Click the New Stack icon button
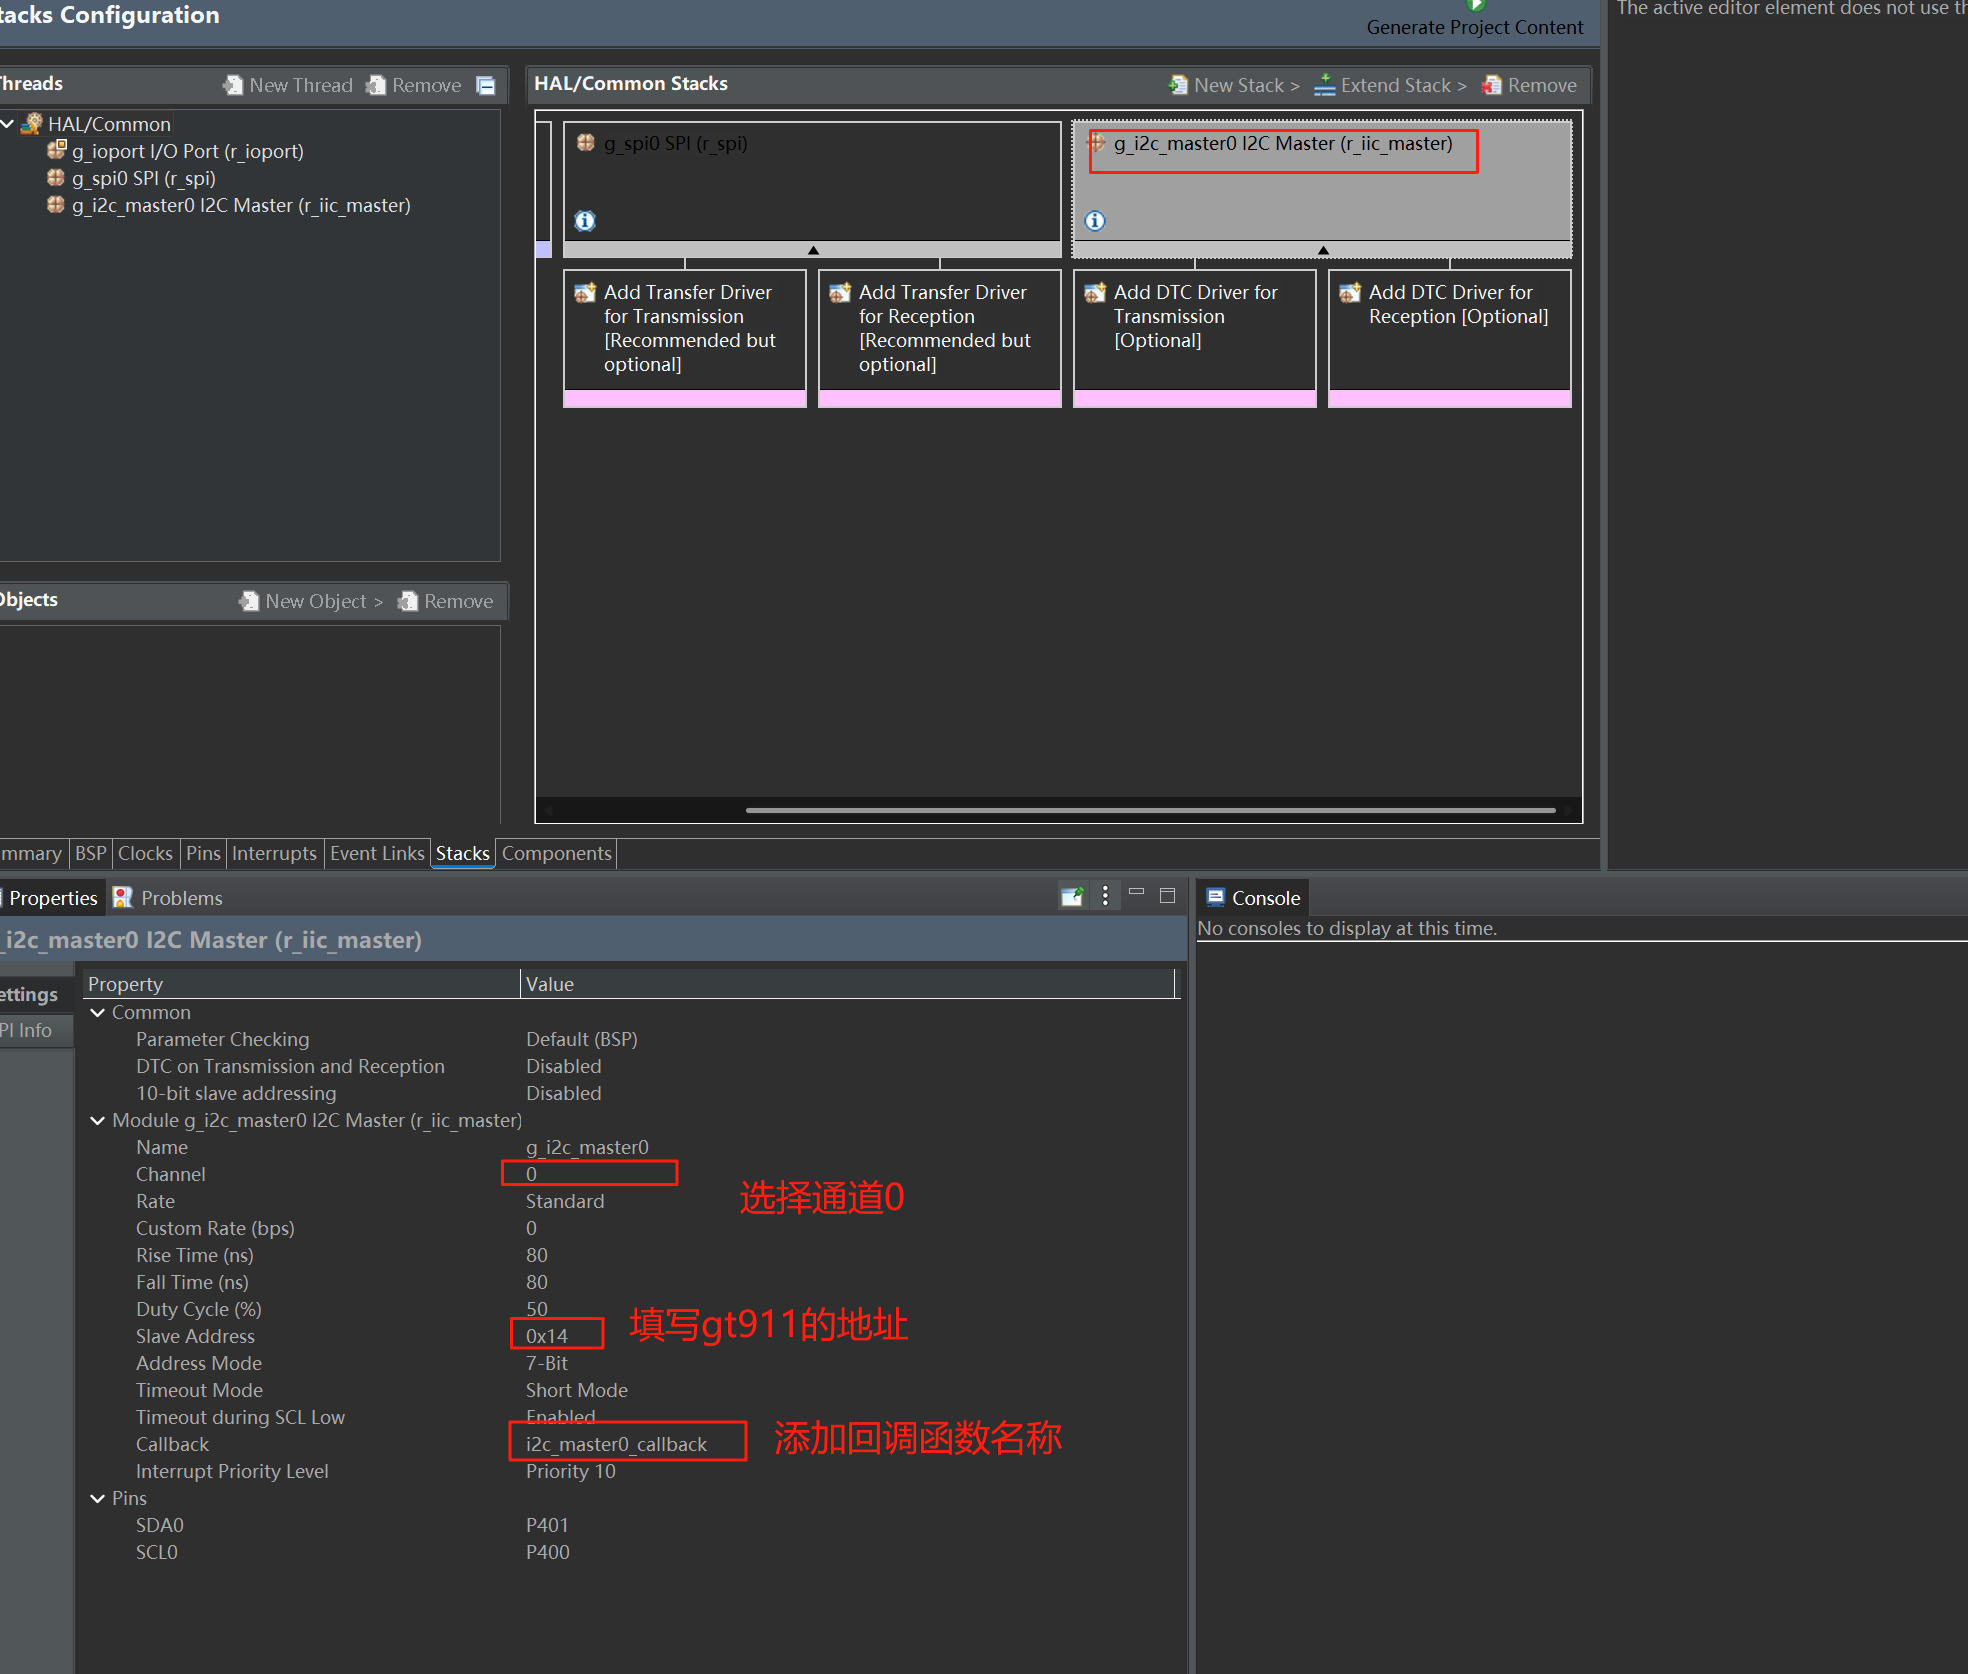1968x1674 pixels. pos(1179,85)
